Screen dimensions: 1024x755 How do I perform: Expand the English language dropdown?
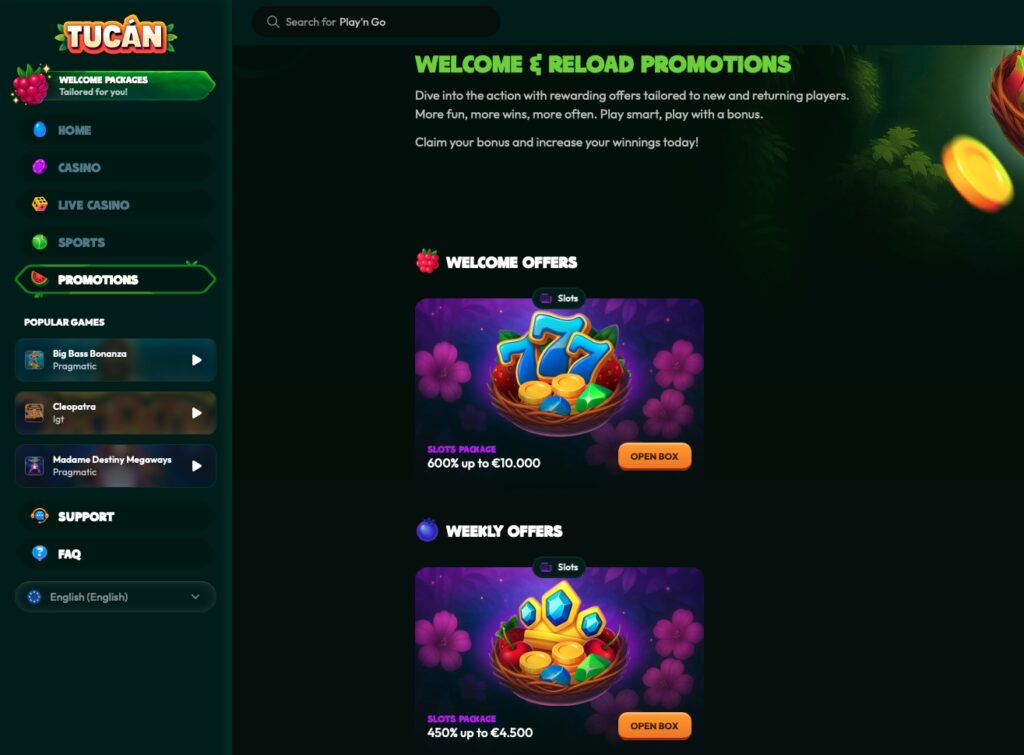(116, 596)
